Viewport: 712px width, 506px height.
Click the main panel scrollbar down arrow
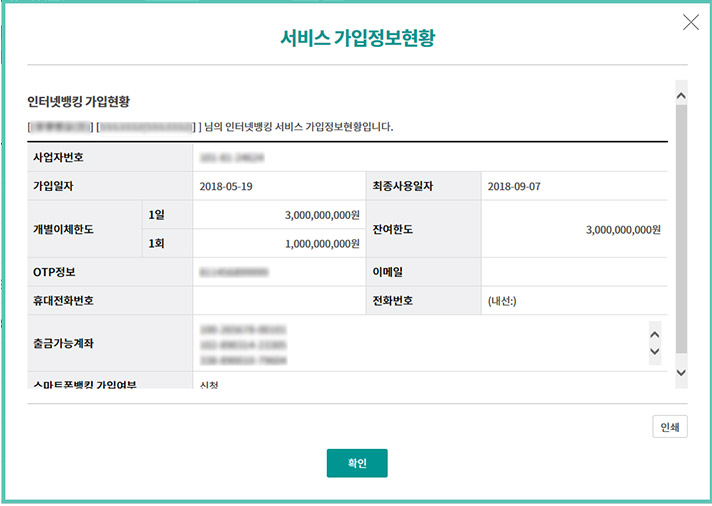click(681, 372)
